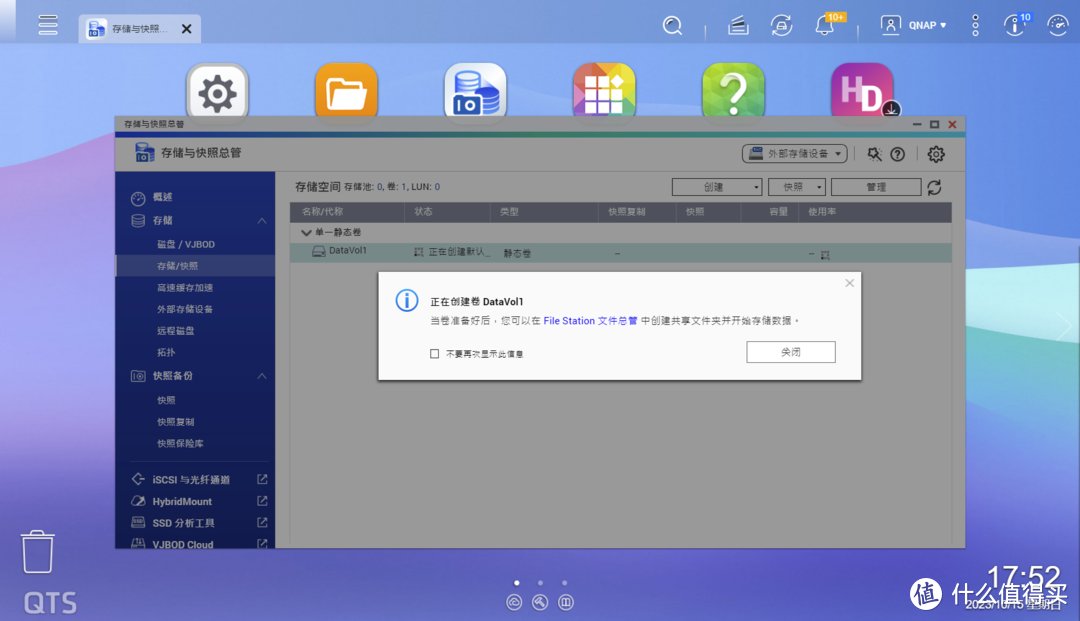Tick the 不要再次显示此信息 checkbox
Screen dimensions: 1080x621
point(435,354)
